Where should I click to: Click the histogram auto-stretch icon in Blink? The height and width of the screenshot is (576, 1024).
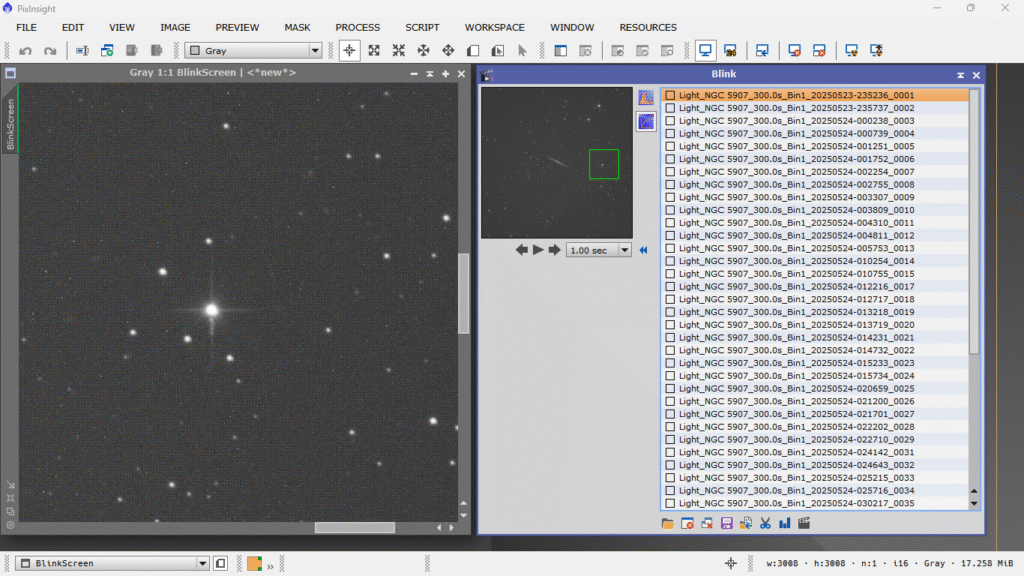(x=646, y=98)
